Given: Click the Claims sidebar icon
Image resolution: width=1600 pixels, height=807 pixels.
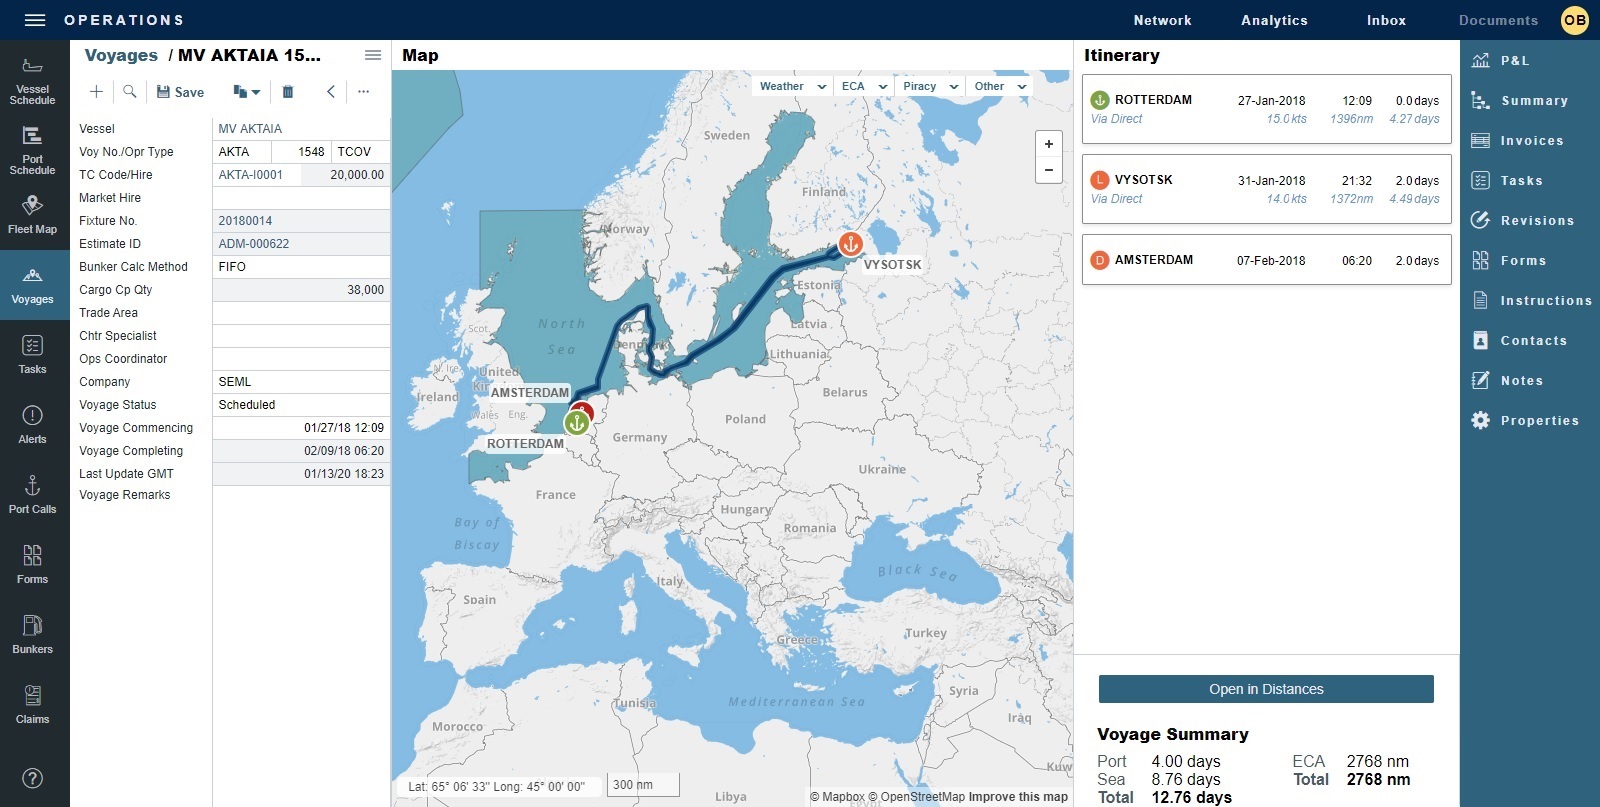Looking at the screenshot, I should 32,704.
